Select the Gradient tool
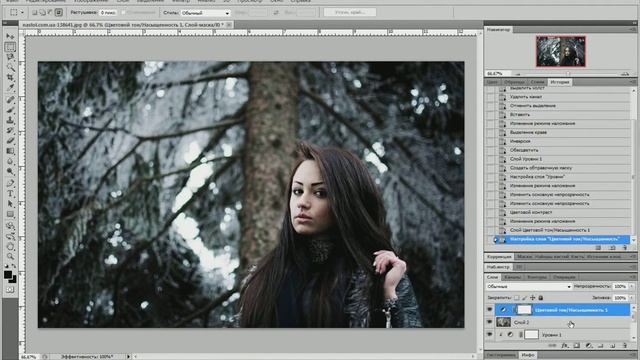Screen dimensions: 640x360 tap(10, 151)
